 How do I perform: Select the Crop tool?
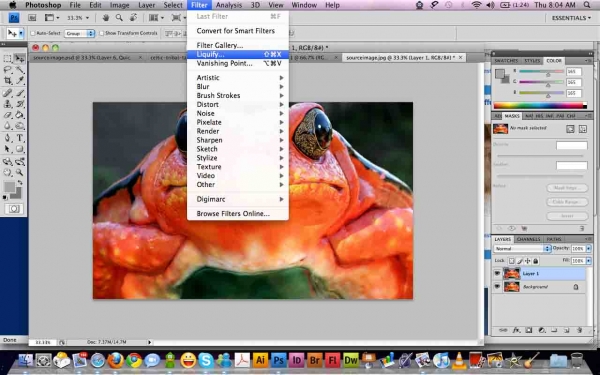click(7, 80)
